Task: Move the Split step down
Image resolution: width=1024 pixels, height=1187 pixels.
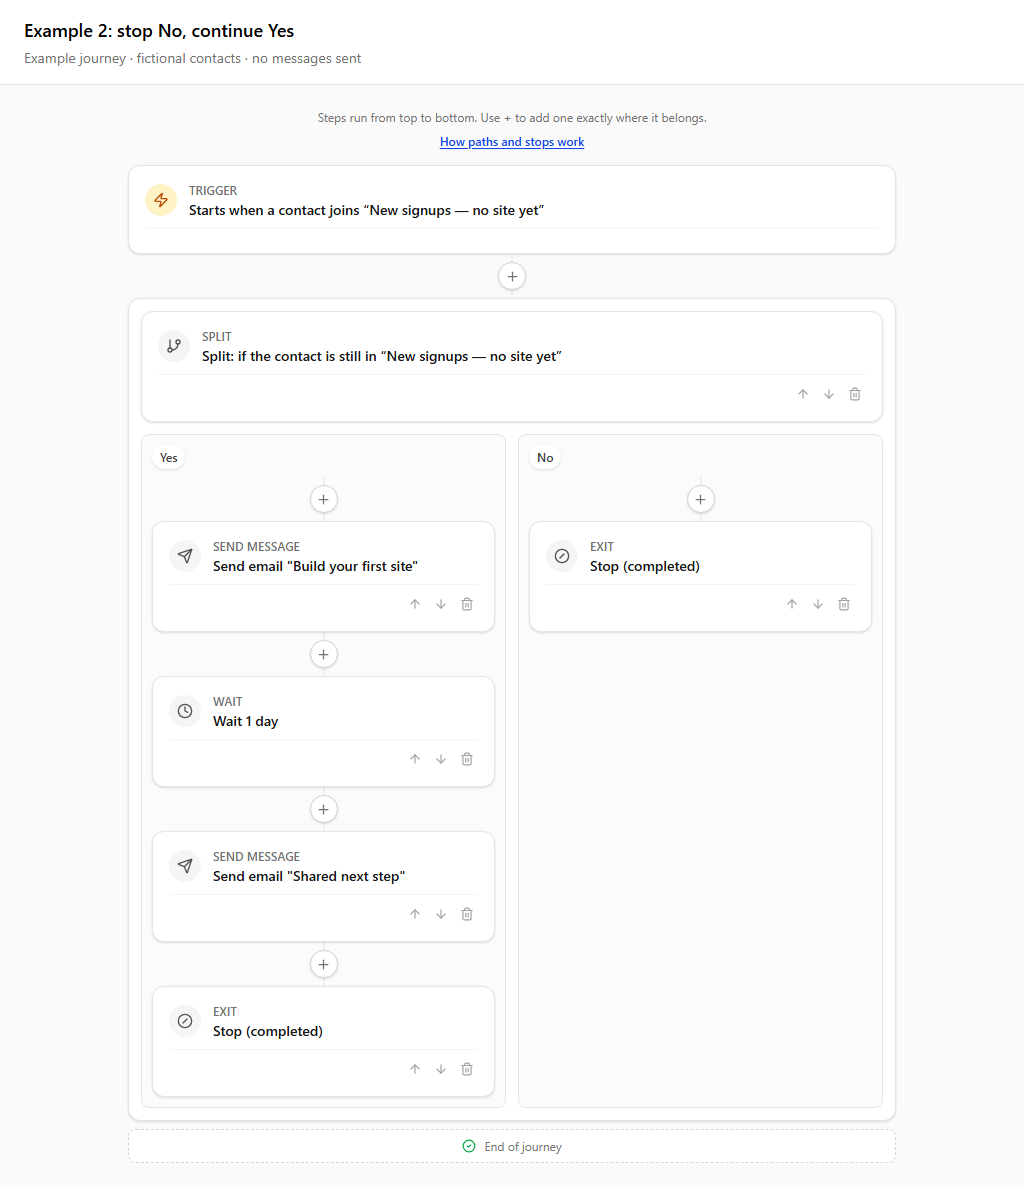Action: pos(829,394)
